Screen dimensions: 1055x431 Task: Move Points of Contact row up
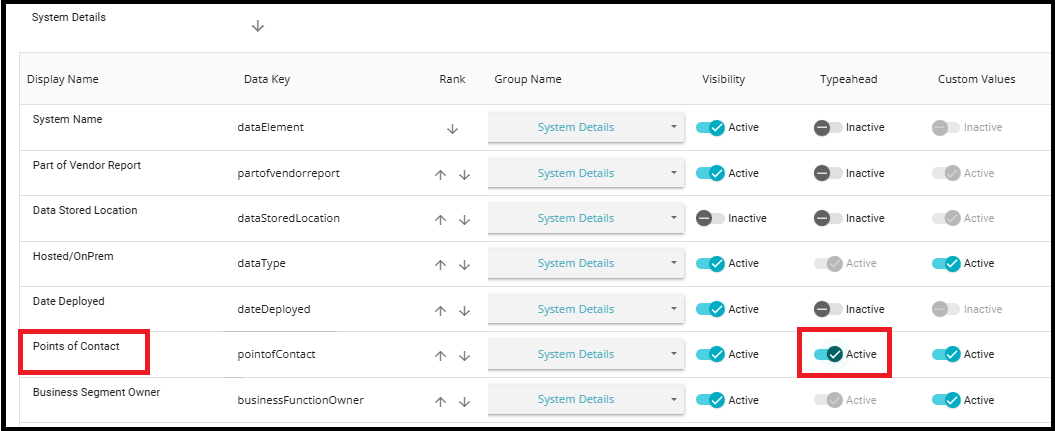click(440, 355)
